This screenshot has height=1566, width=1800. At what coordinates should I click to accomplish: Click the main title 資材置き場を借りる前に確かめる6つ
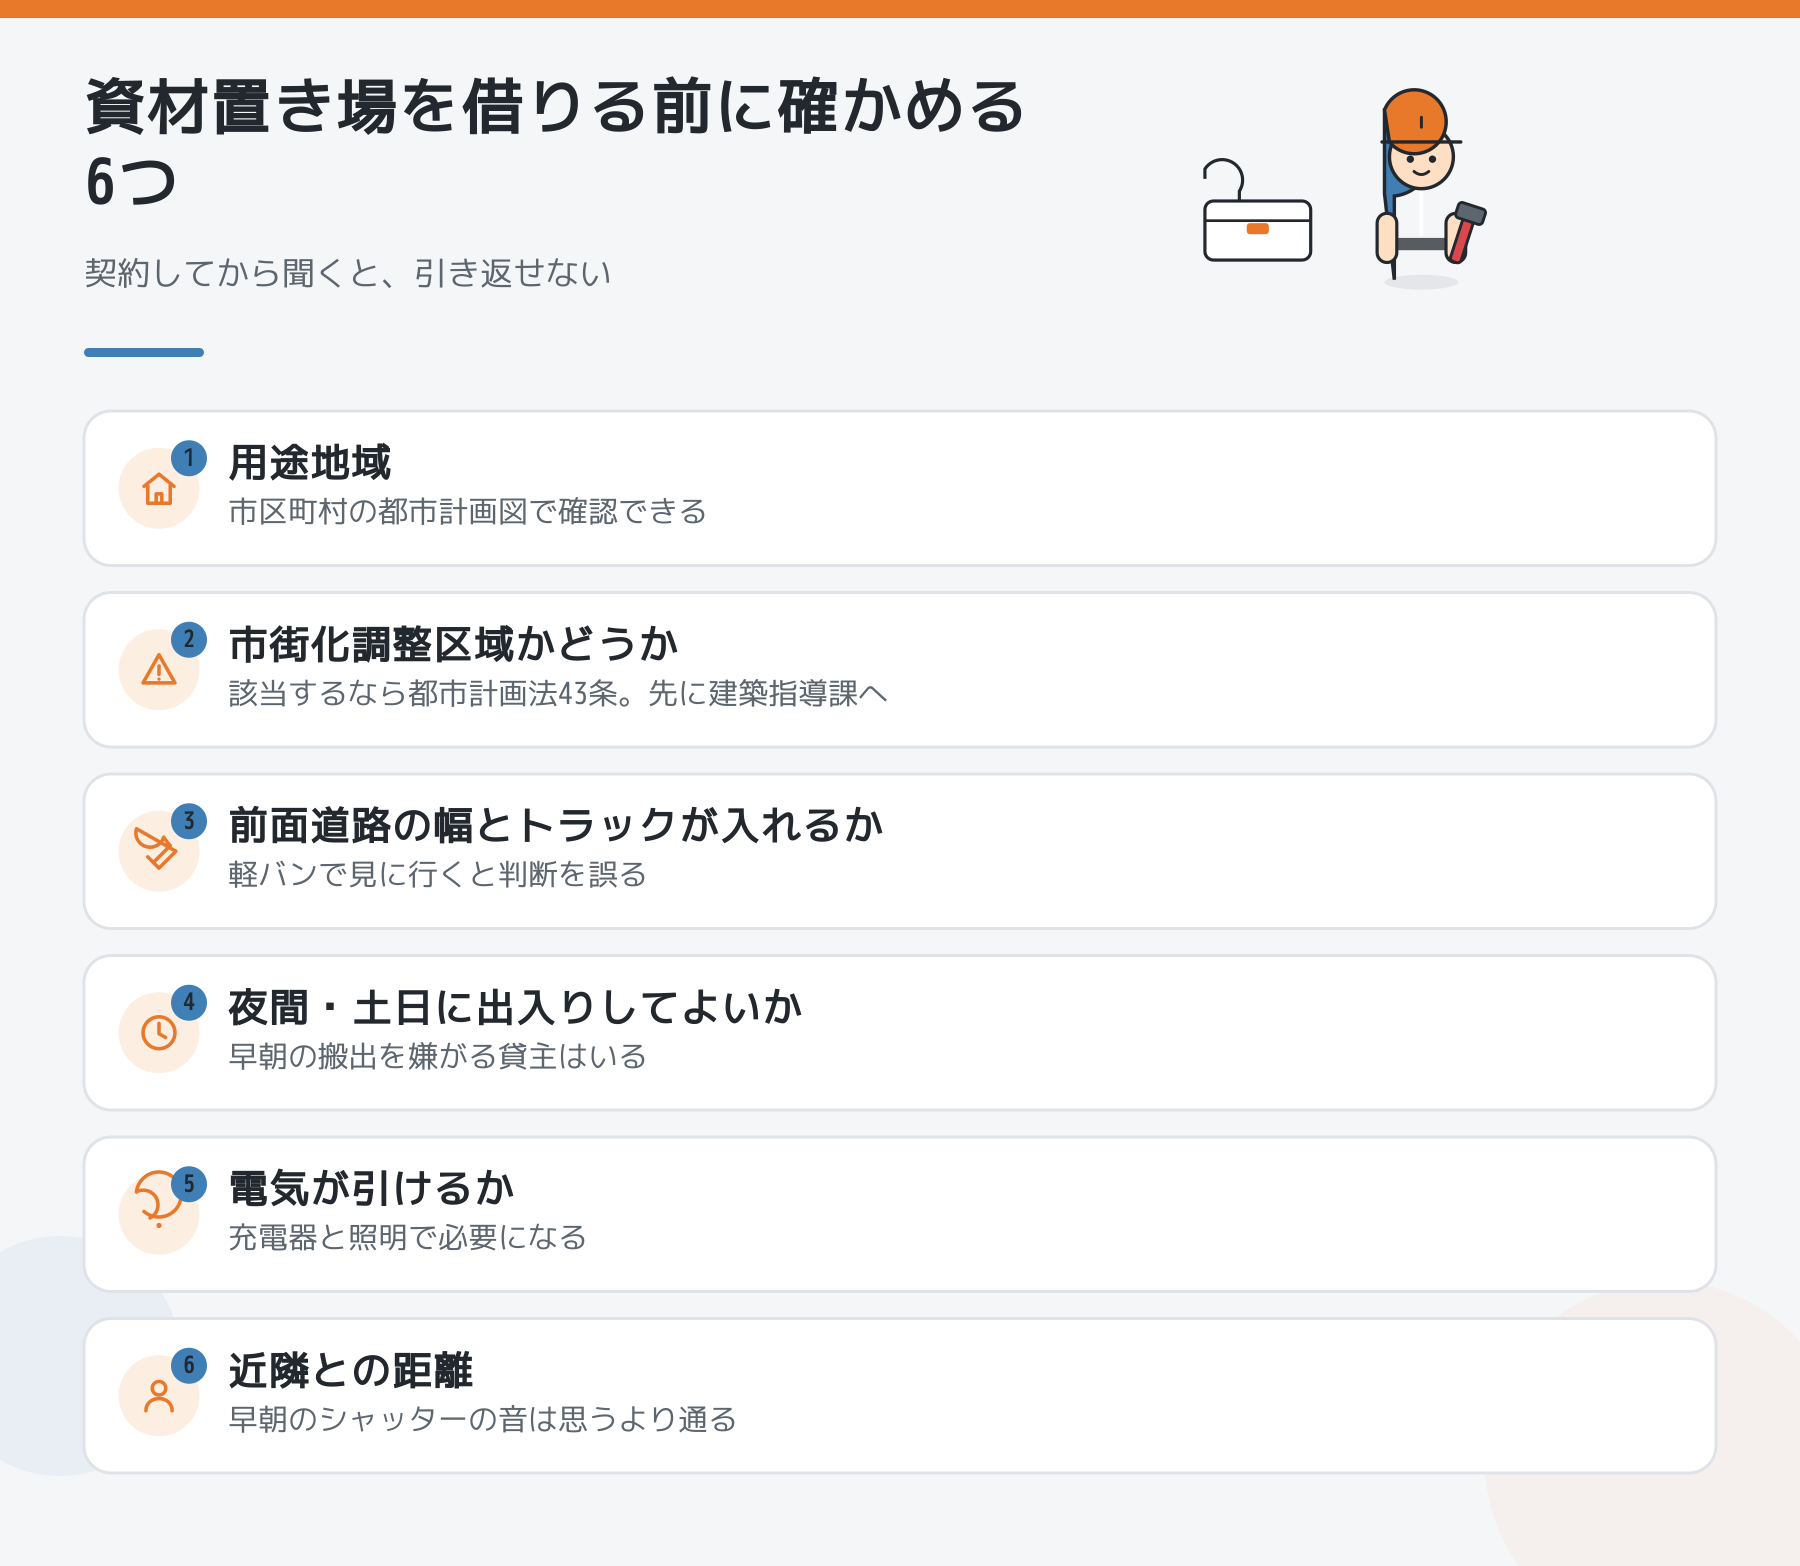pyautogui.click(x=555, y=143)
